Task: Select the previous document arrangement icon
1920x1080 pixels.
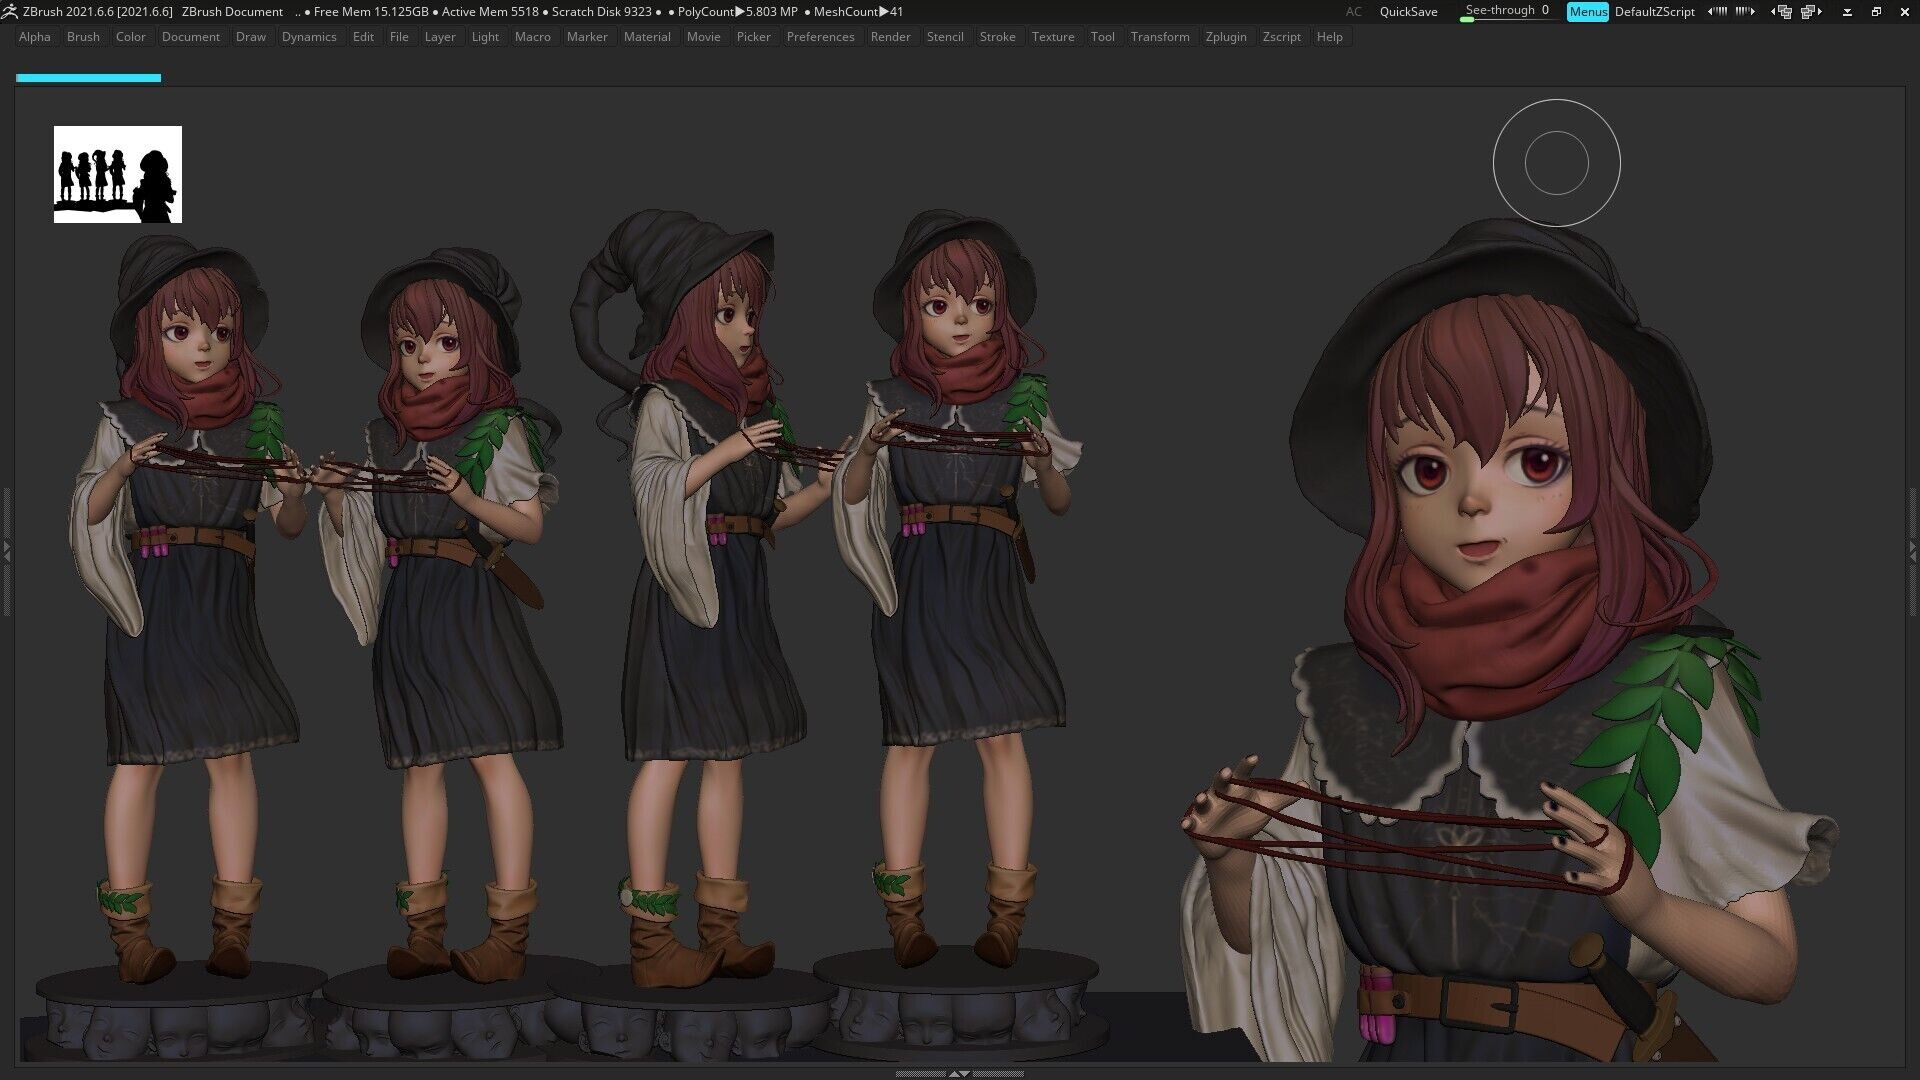Action: click(1783, 11)
